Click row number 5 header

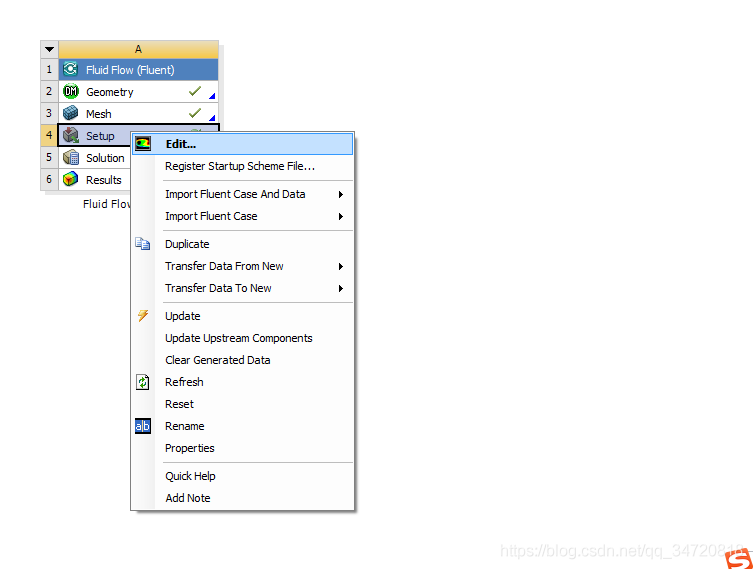click(x=49, y=157)
